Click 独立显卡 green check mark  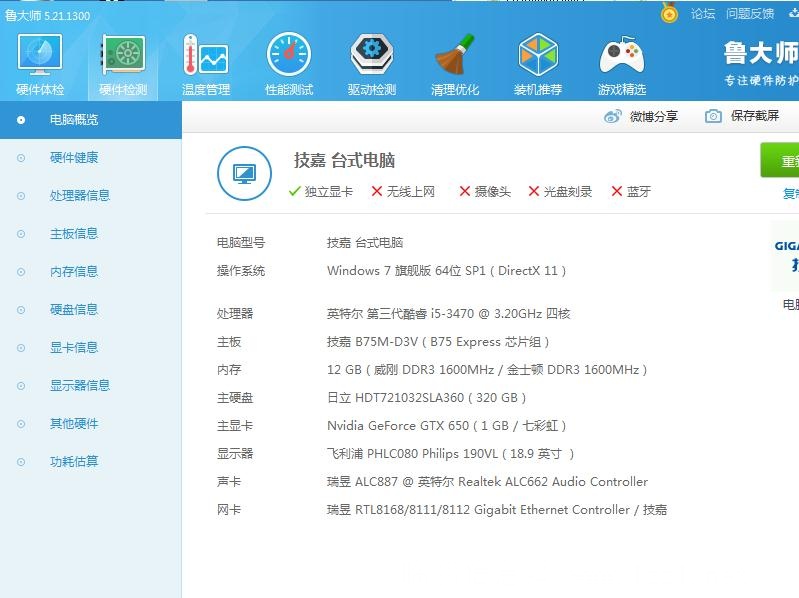coord(294,192)
